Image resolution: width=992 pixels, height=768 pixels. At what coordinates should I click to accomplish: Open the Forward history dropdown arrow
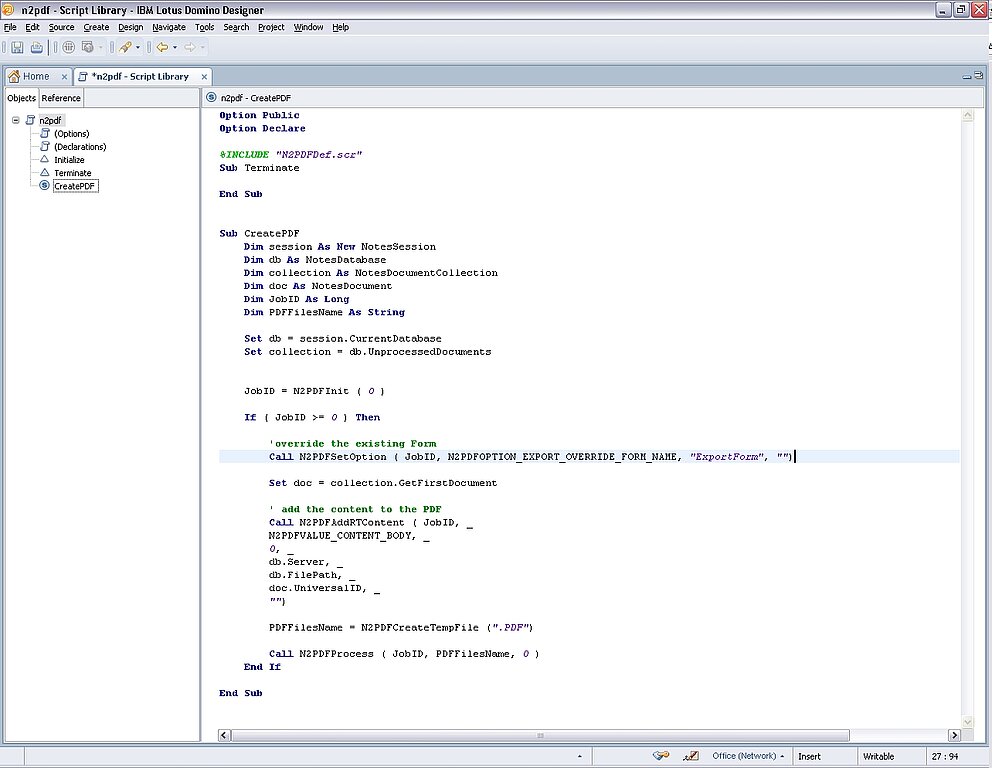pos(202,47)
